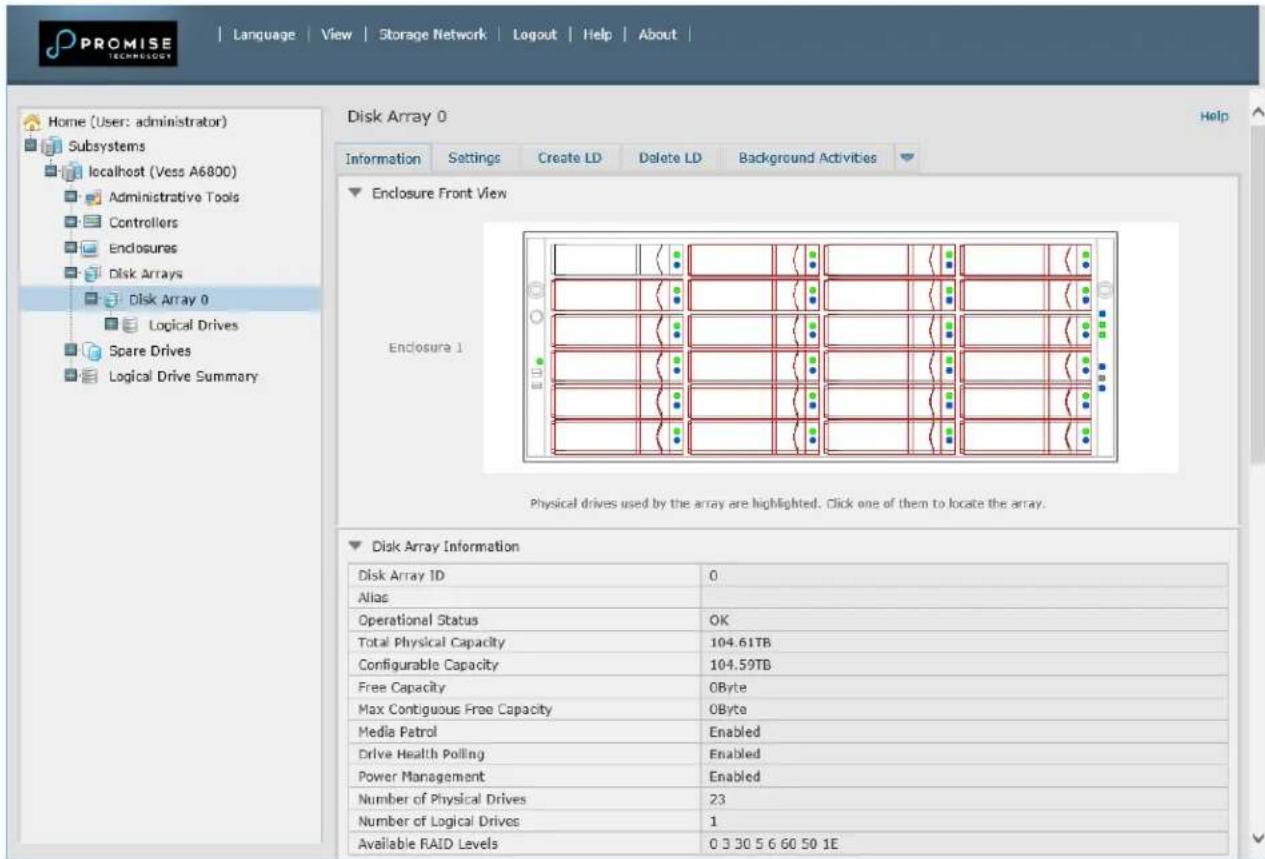Viewport: 1265px width, 859px height.
Task: Click the Number of Physical Drives value 23
Action: (716, 799)
